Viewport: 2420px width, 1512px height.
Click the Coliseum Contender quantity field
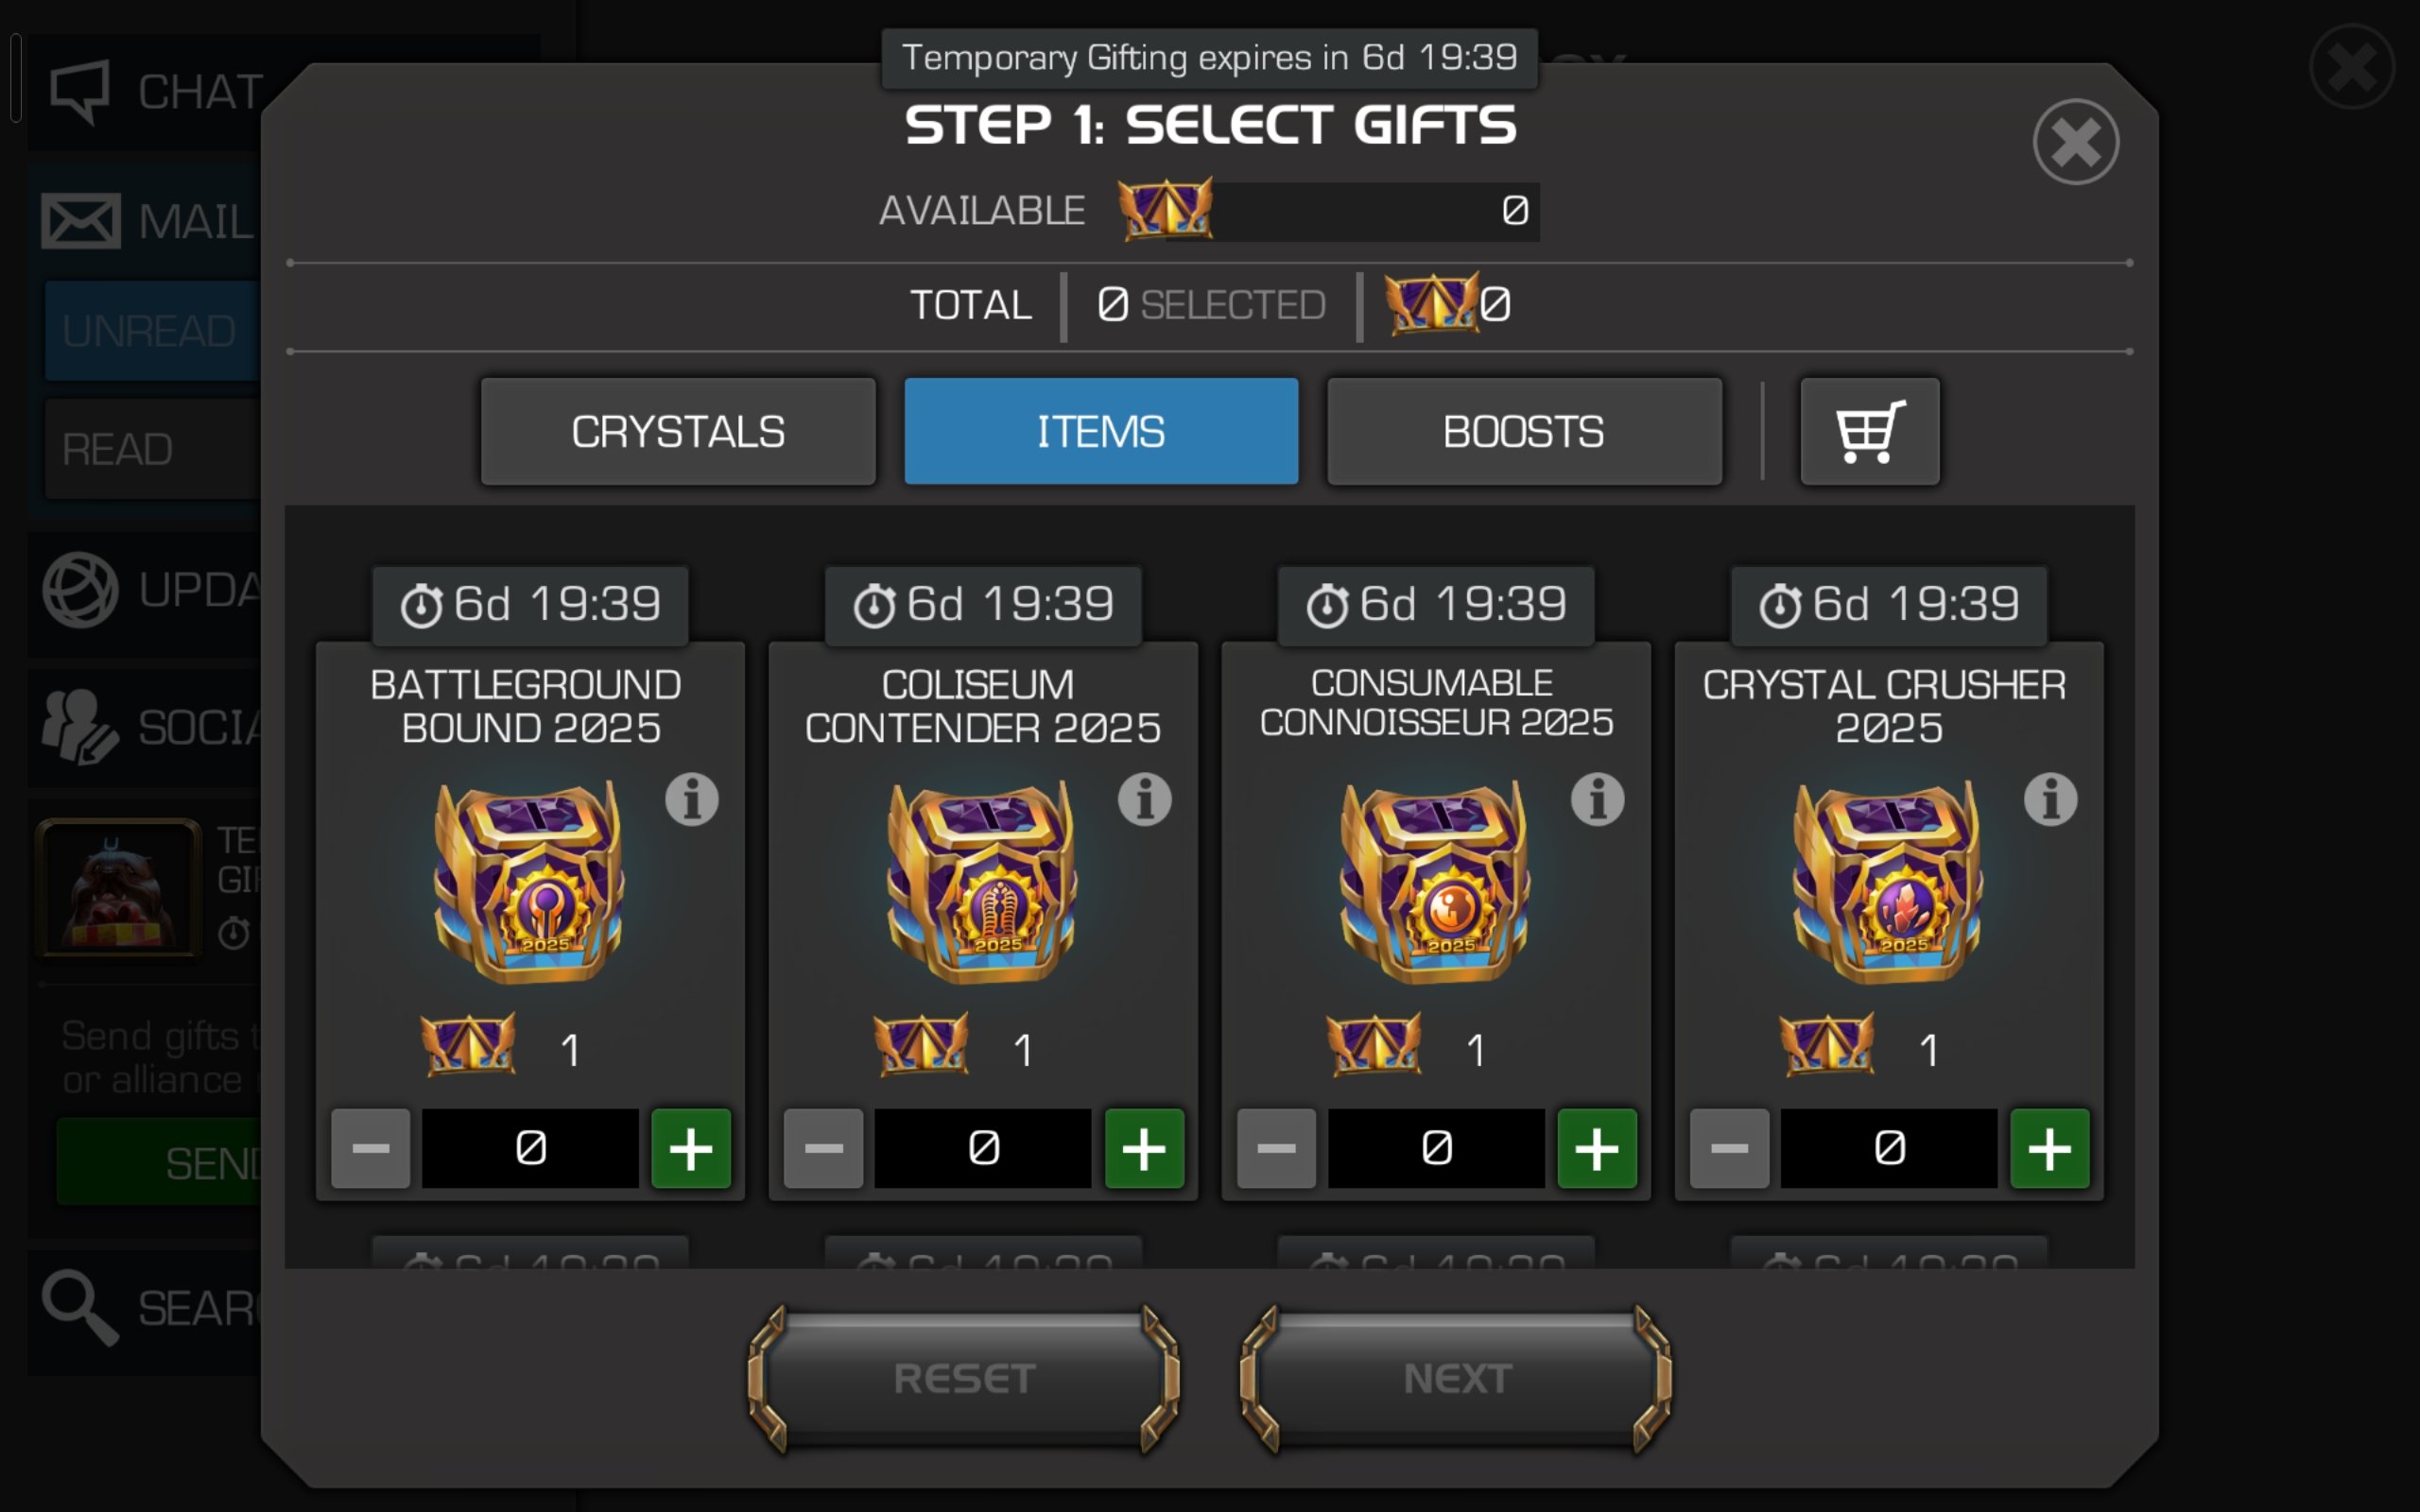coord(983,1148)
